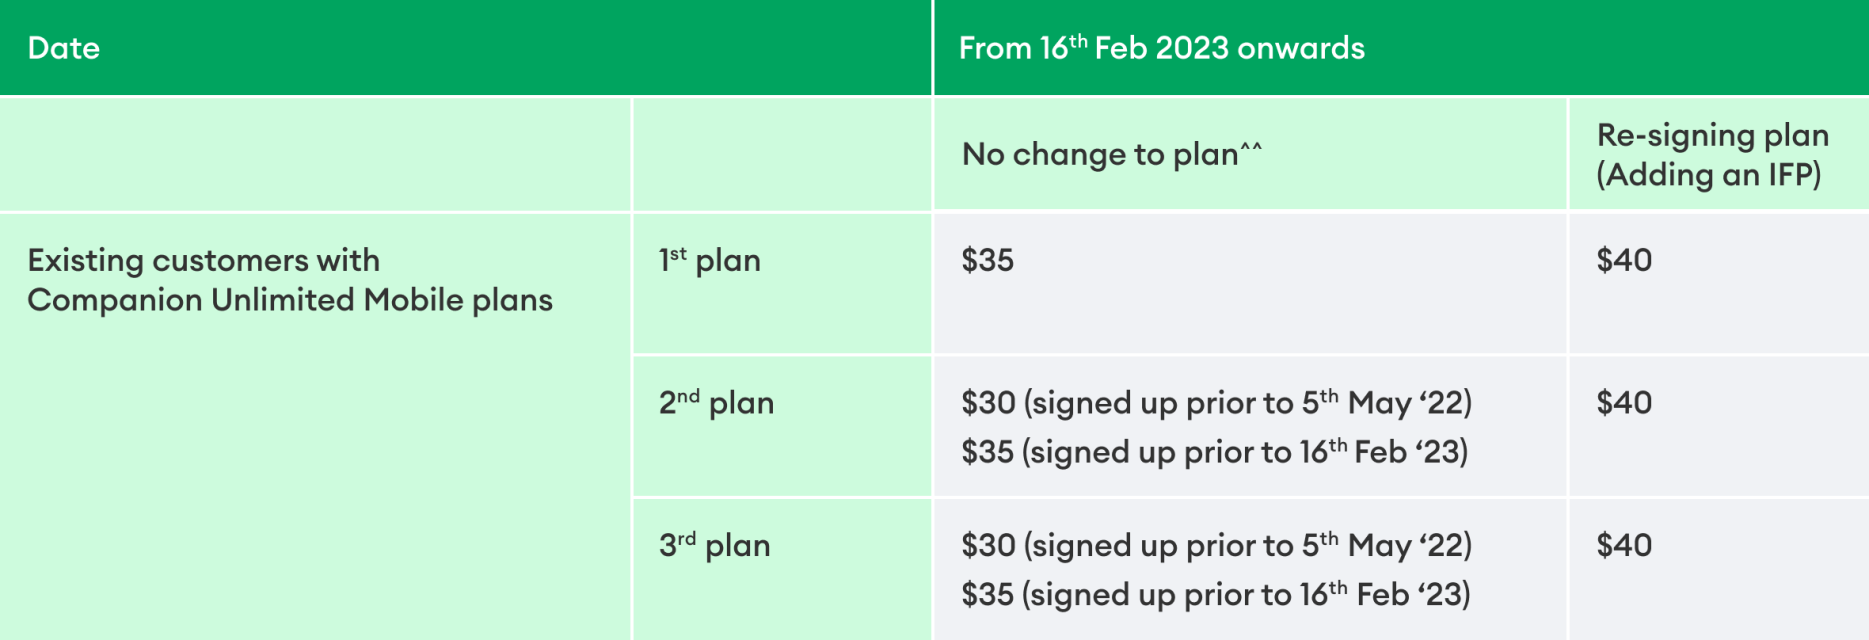This screenshot has width=1869, height=640.
Task: Click the "3rd plan" row label
Action: (714, 546)
